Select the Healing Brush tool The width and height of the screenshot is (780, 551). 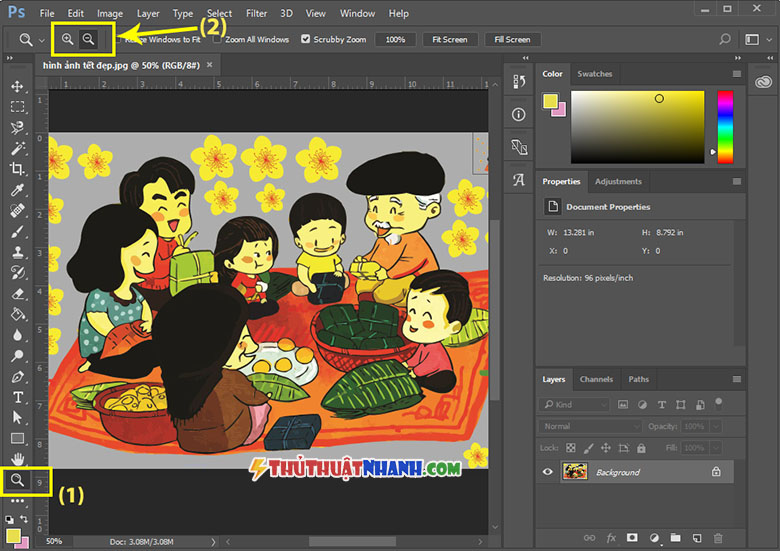click(17, 210)
